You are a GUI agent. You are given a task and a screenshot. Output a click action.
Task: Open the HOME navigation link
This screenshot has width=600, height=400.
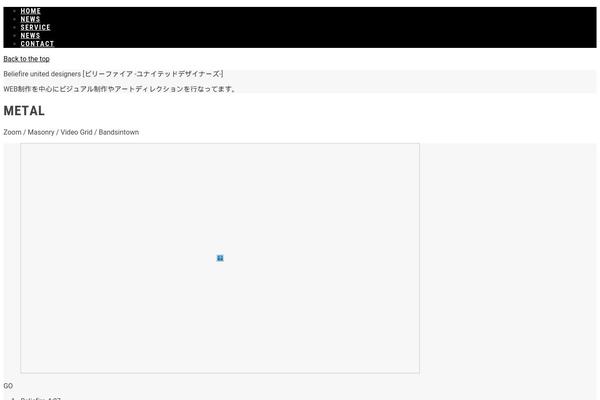[31, 11]
